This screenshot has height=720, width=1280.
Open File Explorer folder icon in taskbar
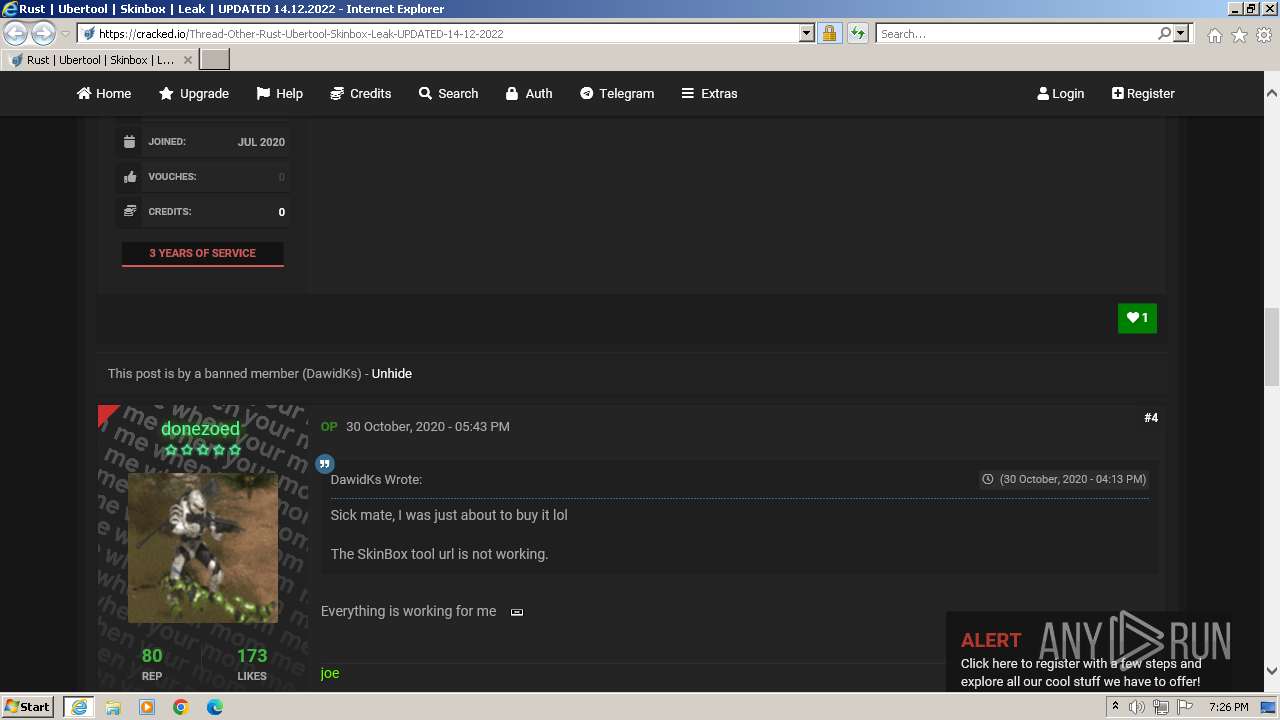113,707
